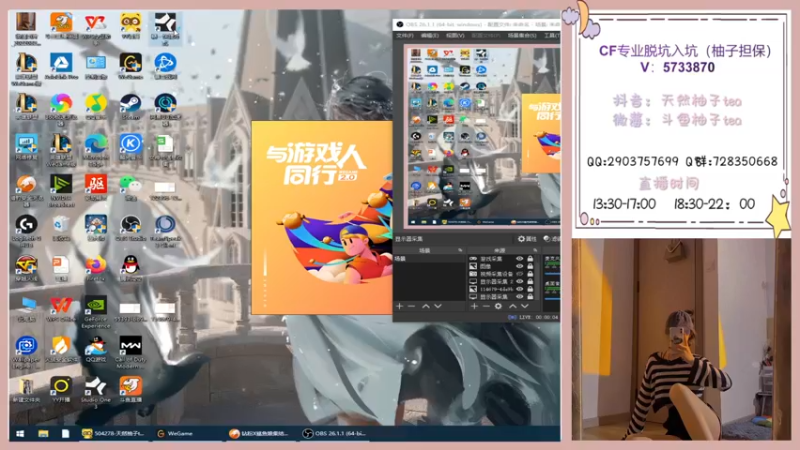Launch Firefox from the desktop
This screenshot has height=450, width=800.
pos(96,268)
